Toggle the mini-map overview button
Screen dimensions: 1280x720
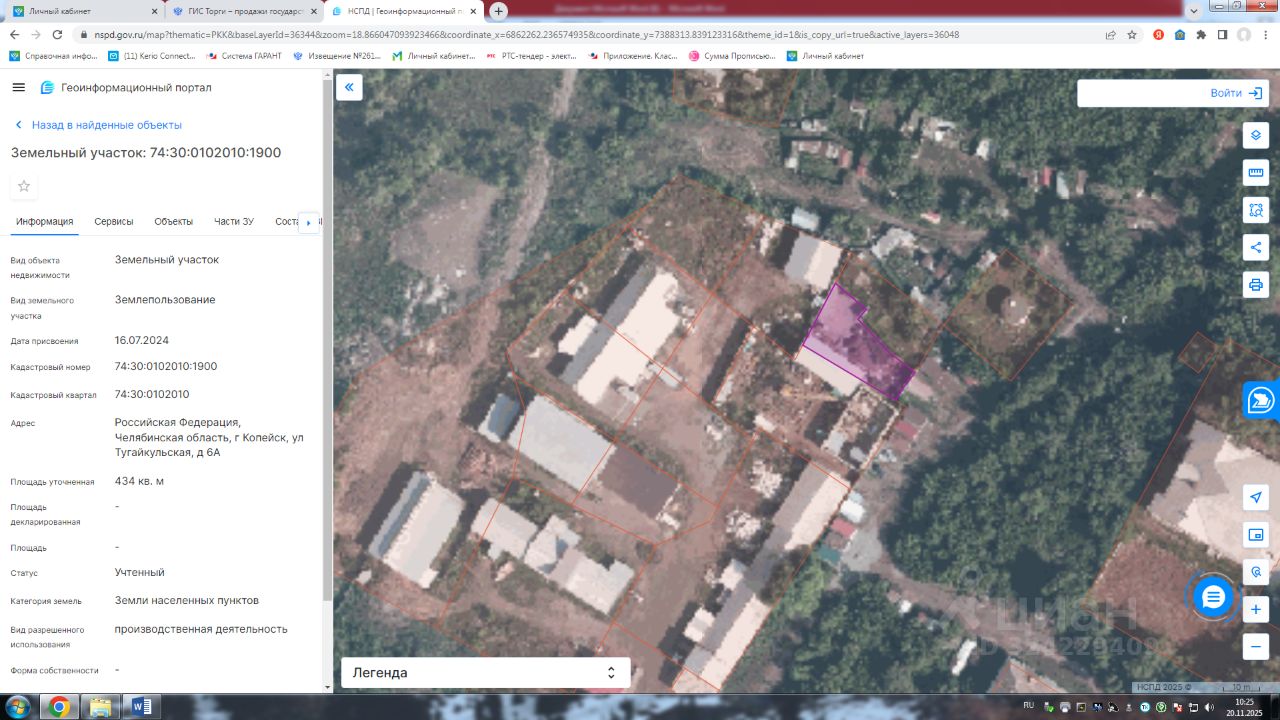tap(1256, 535)
